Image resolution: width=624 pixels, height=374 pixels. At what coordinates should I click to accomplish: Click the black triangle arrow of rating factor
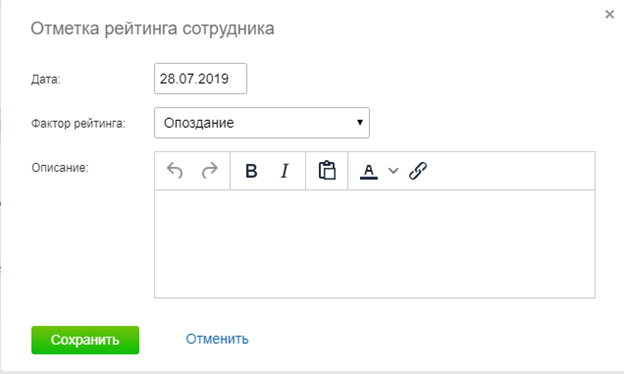[360, 123]
